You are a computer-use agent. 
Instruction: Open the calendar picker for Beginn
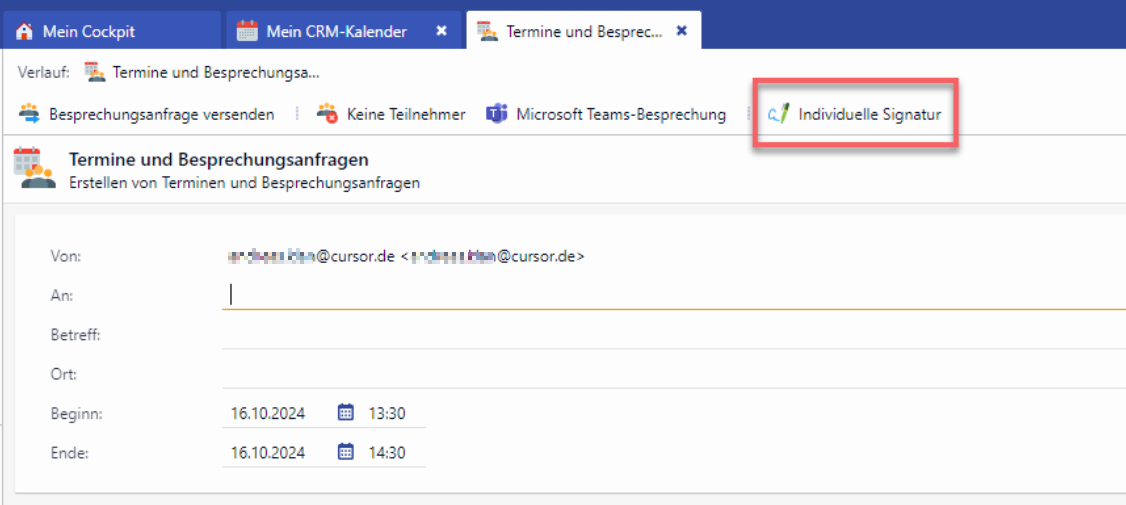[x=346, y=412]
